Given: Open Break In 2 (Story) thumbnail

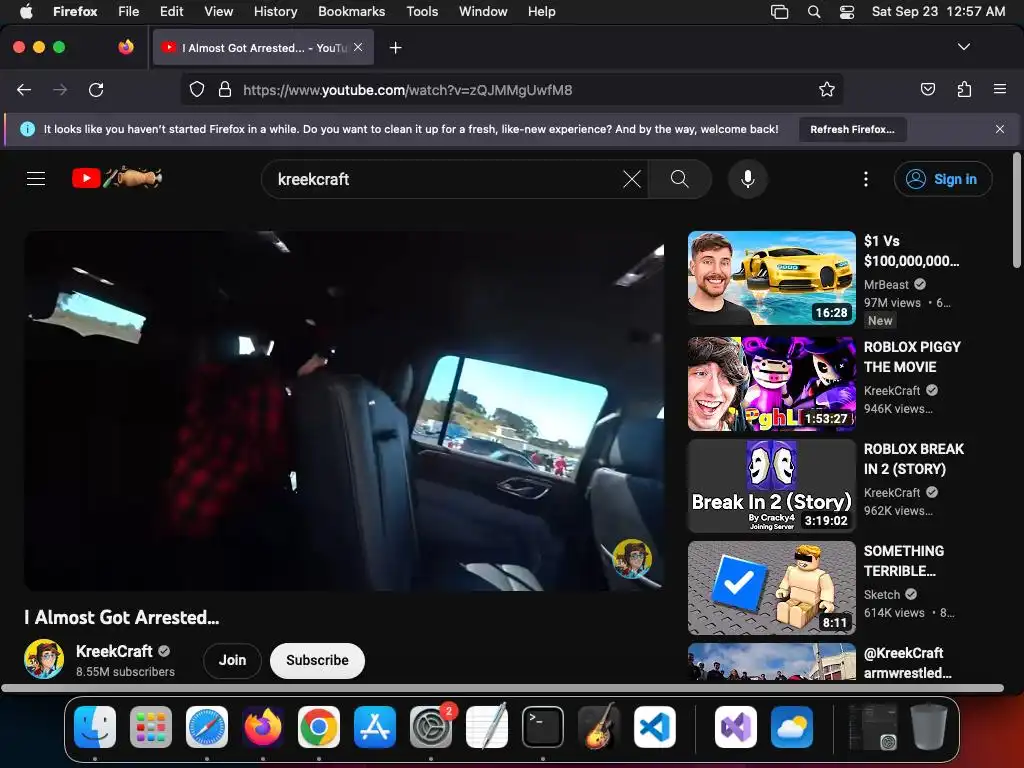Looking at the screenshot, I should tap(771, 486).
